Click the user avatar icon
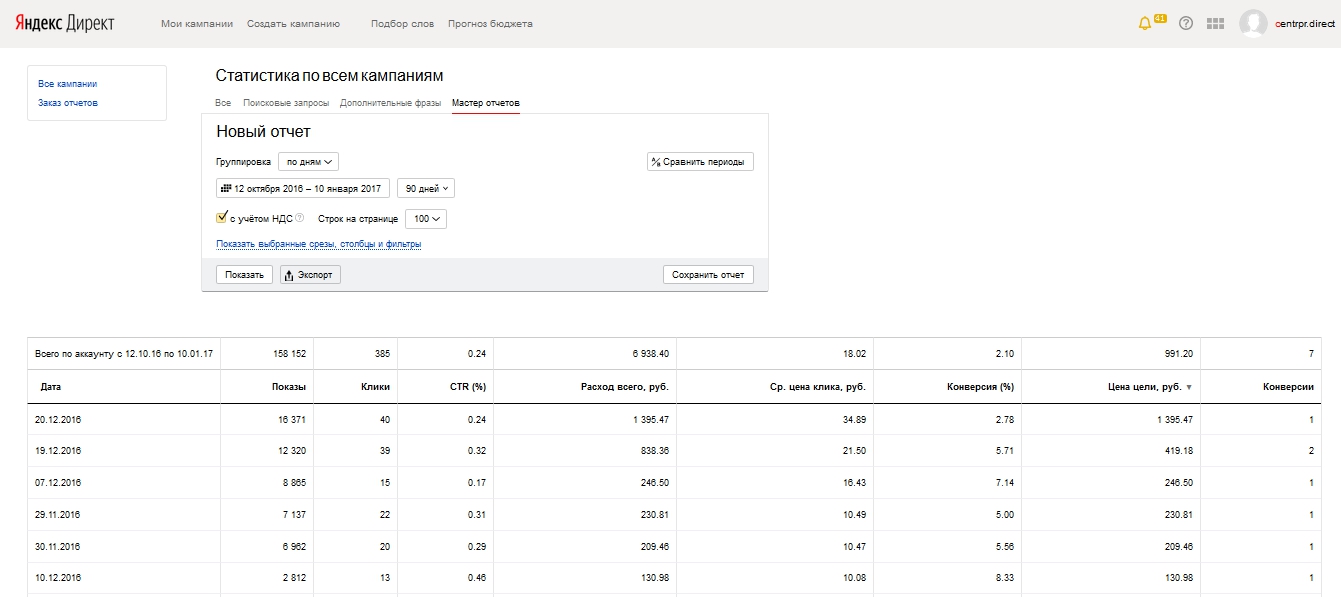Viewport: 1341px width, 597px height. pos(1253,23)
